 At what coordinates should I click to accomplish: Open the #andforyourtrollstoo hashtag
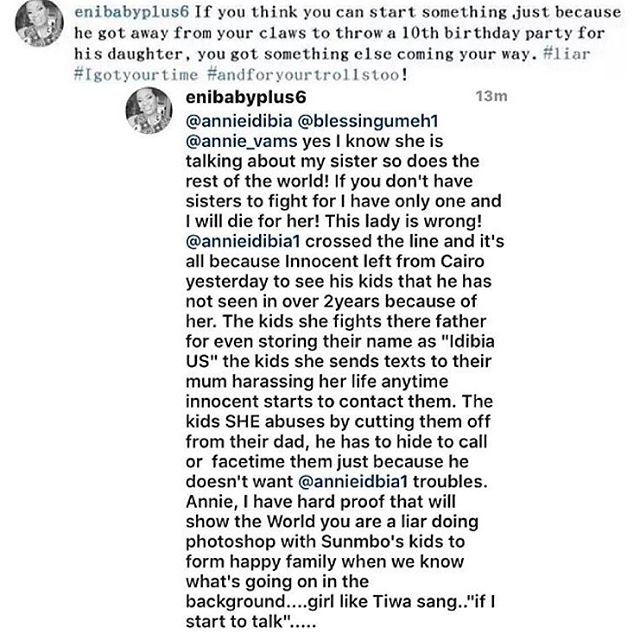tap(304, 75)
